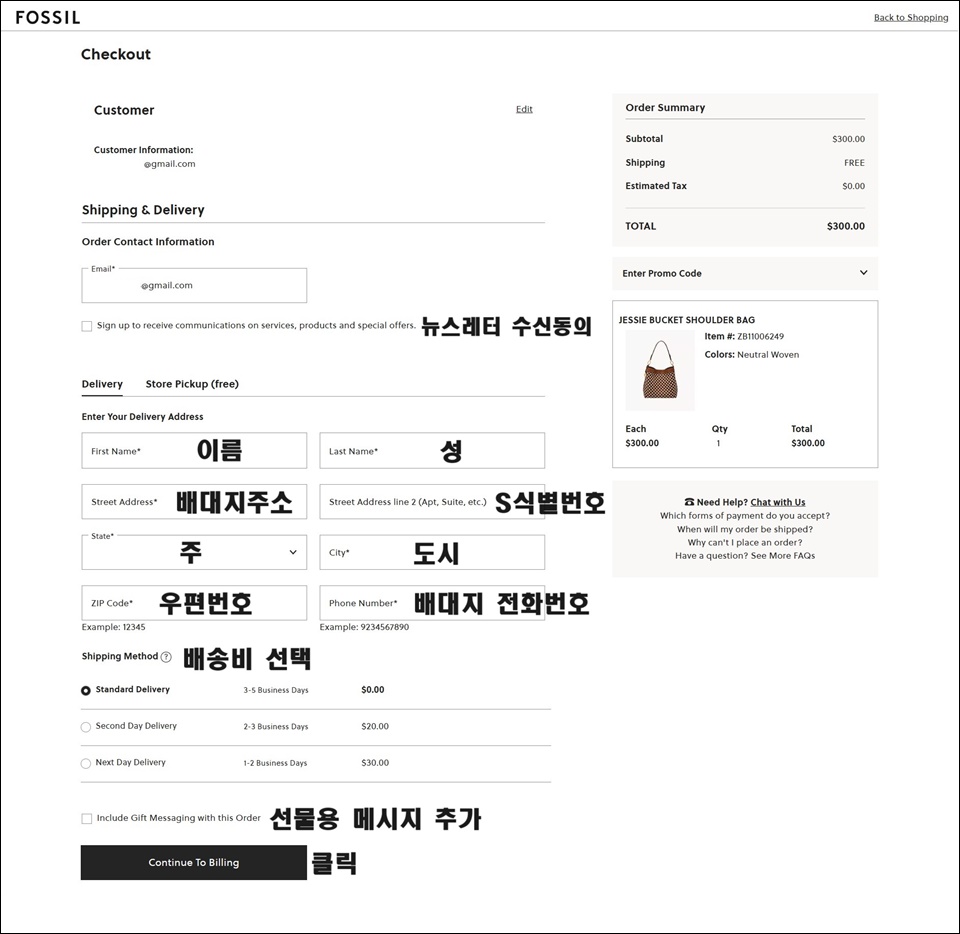
Task: Open Chat with Us link
Action: point(778,502)
